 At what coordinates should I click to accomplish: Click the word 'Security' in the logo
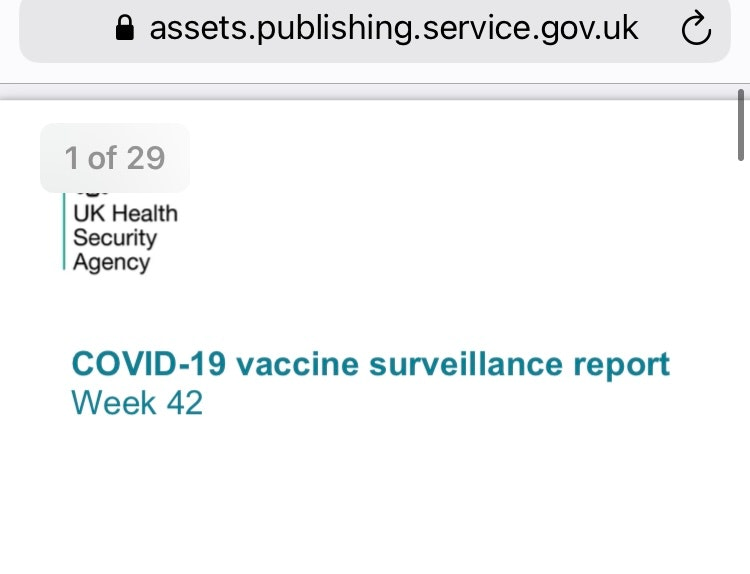click(115, 238)
